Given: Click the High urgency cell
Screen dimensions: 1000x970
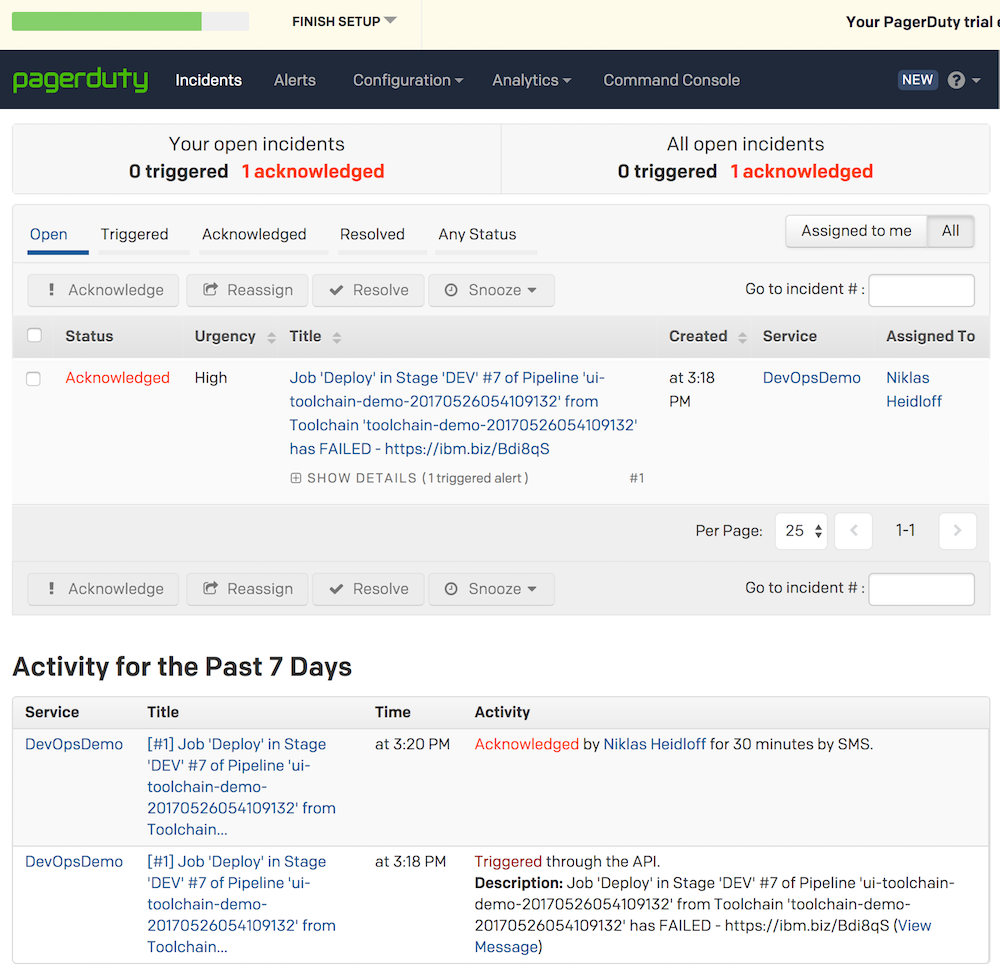Looking at the screenshot, I should click(x=210, y=378).
